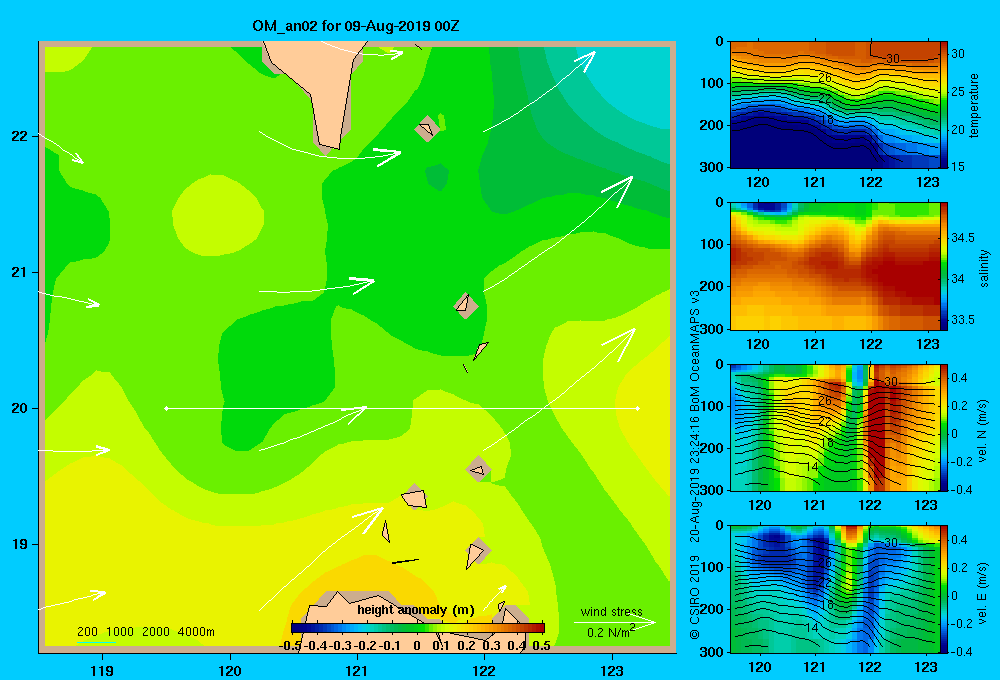Click latitude label 21 on main map
Screen dimensions: 1000x680
[19, 272]
